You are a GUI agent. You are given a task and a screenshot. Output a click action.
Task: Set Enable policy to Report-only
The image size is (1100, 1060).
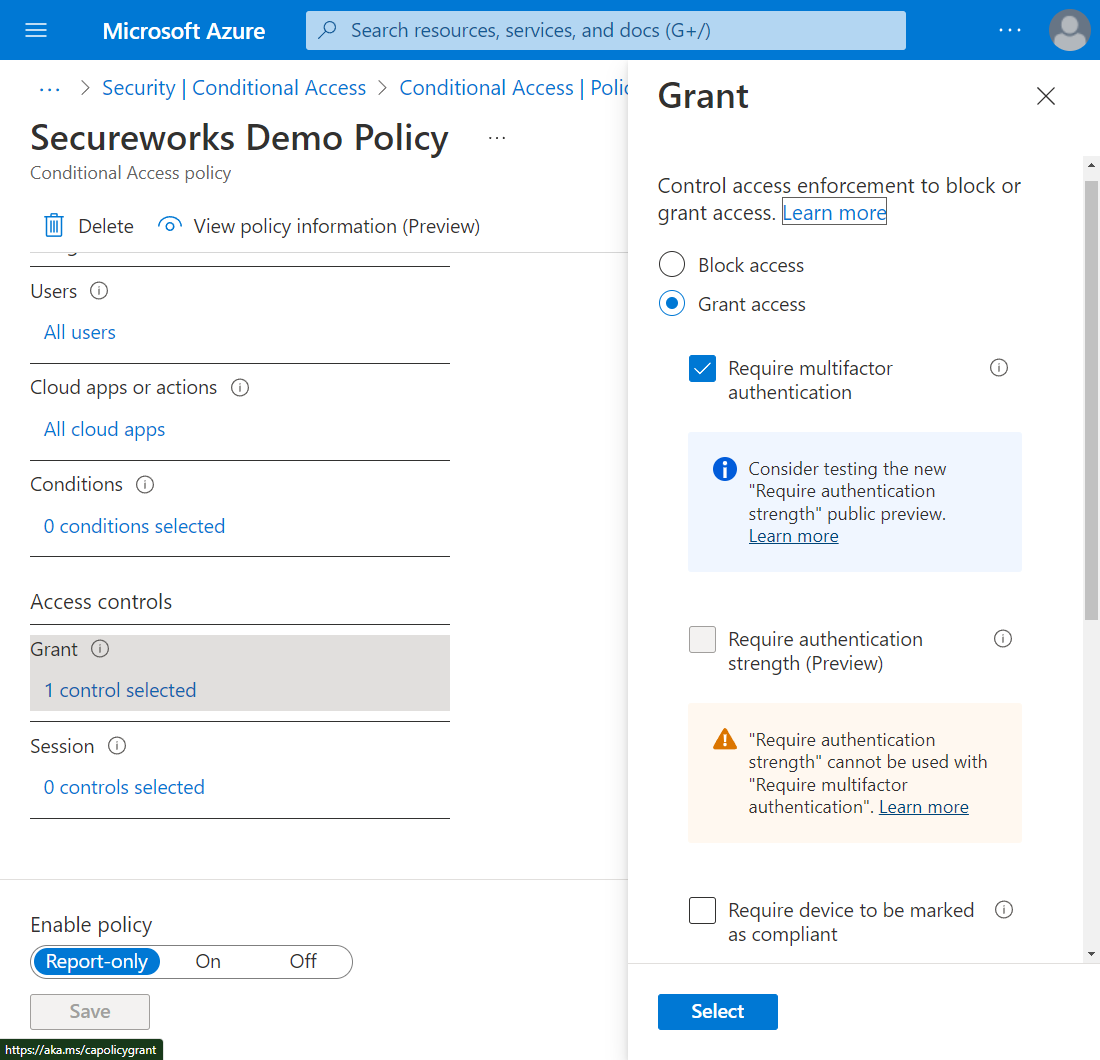click(x=97, y=961)
